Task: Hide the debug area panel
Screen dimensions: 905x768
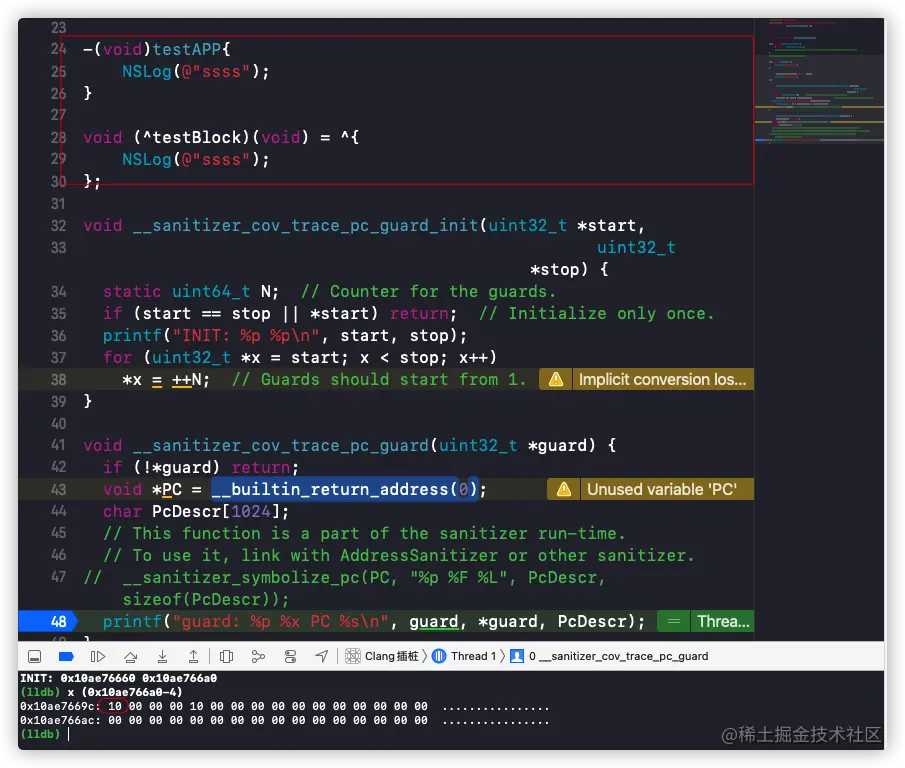Action: (35, 657)
